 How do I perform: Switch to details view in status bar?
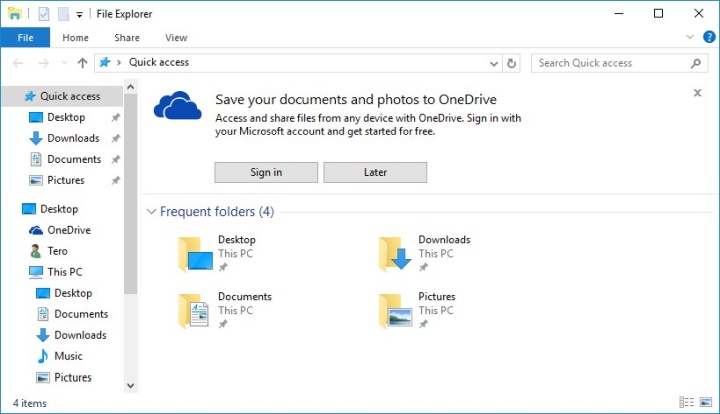[686, 403]
